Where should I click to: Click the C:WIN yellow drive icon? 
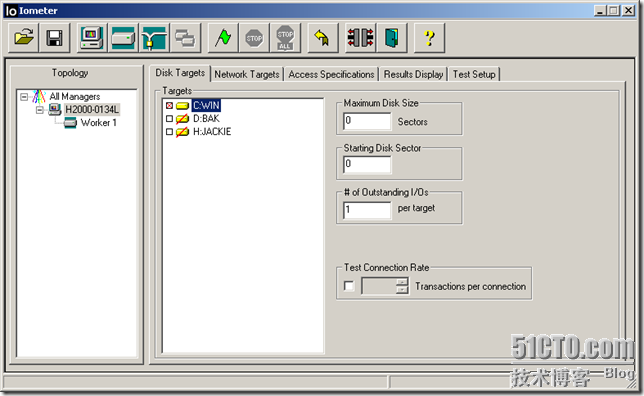pyautogui.click(x=182, y=106)
